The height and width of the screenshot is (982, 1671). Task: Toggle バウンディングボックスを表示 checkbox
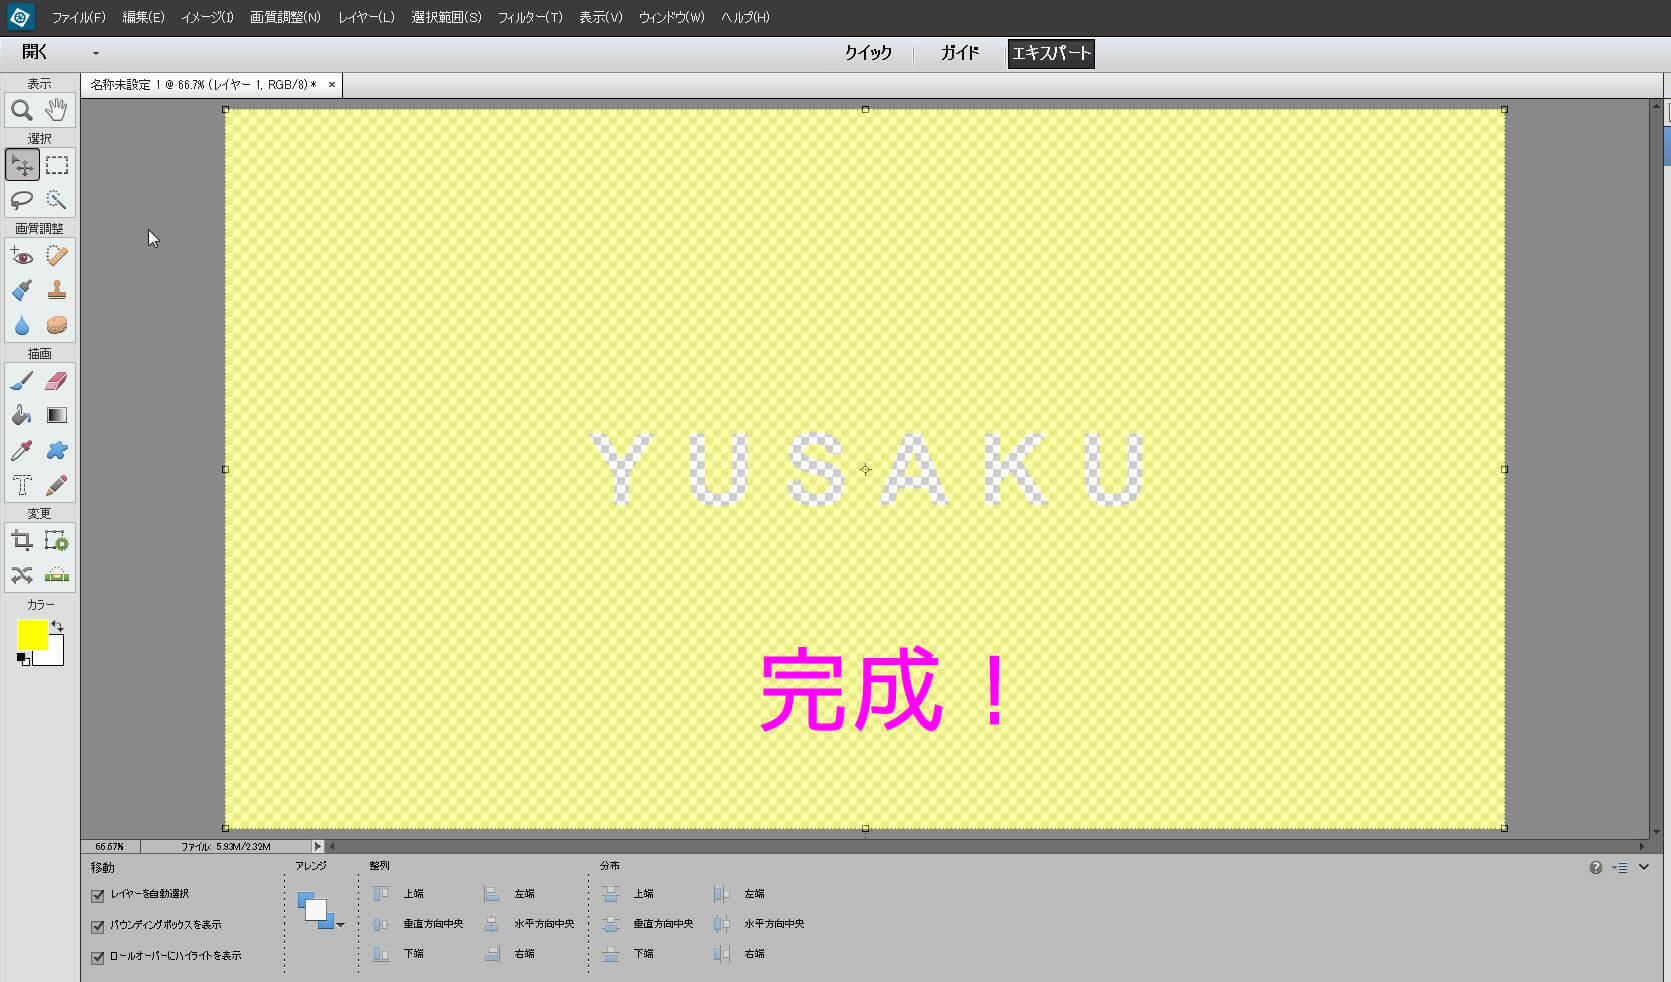(98, 927)
